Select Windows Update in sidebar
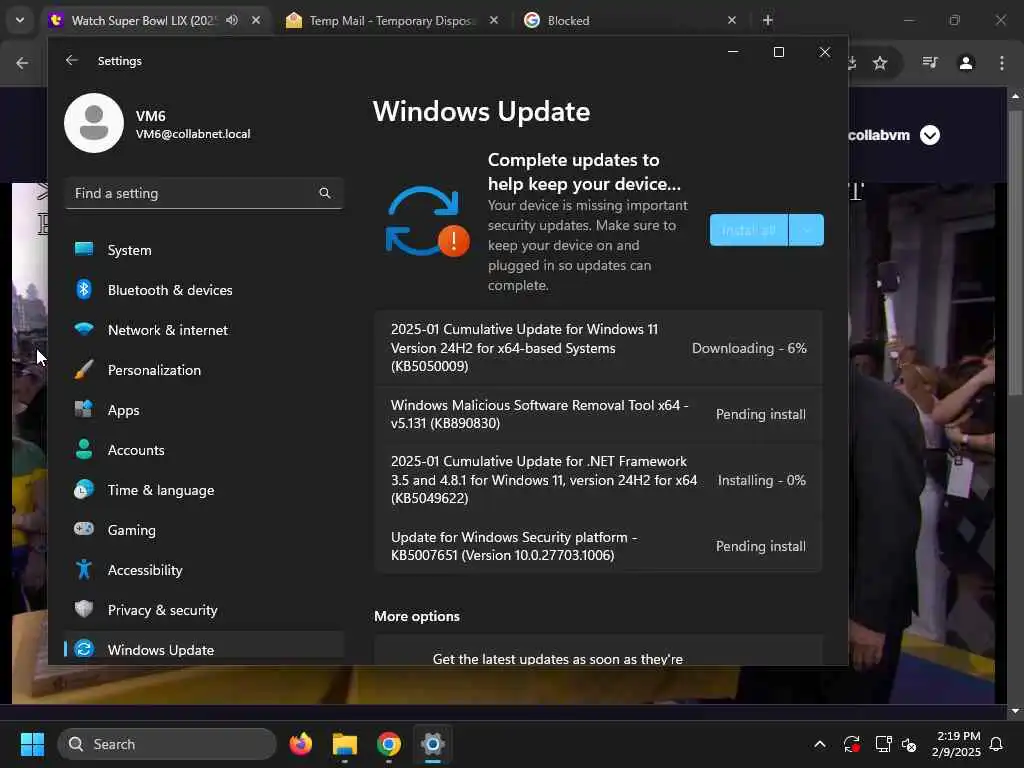The height and width of the screenshot is (768, 1024). pyautogui.click(x=204, y=649)
